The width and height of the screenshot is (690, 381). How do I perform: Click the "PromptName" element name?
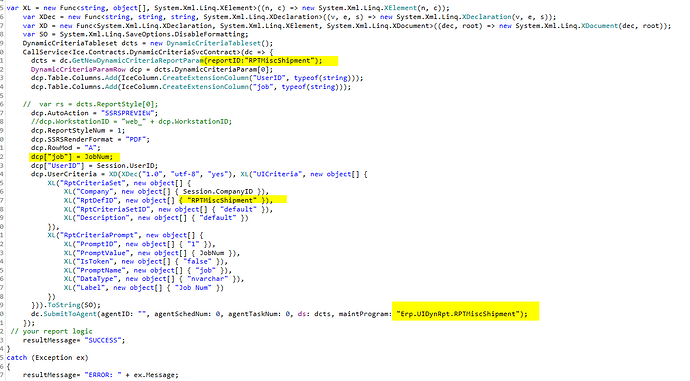[x=100, y=271]
